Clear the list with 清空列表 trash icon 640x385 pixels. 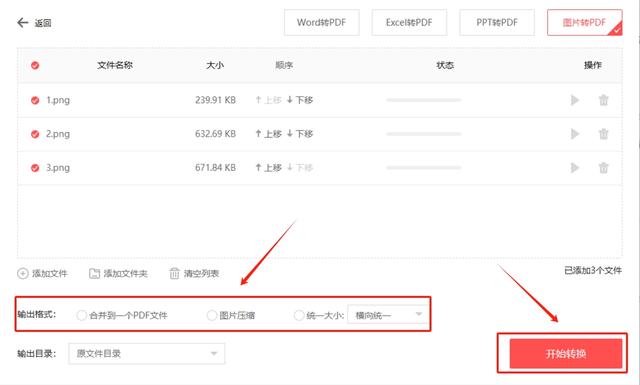click(x=174, y=274)
